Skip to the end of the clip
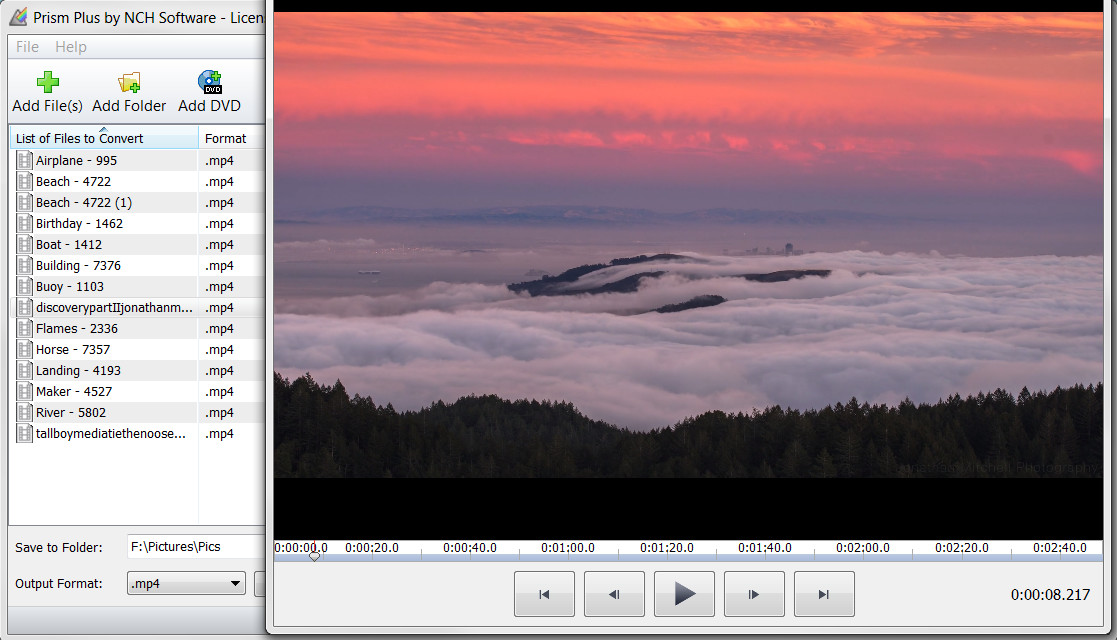This screenshot has height=640, width=1117. tap(824, 593)
